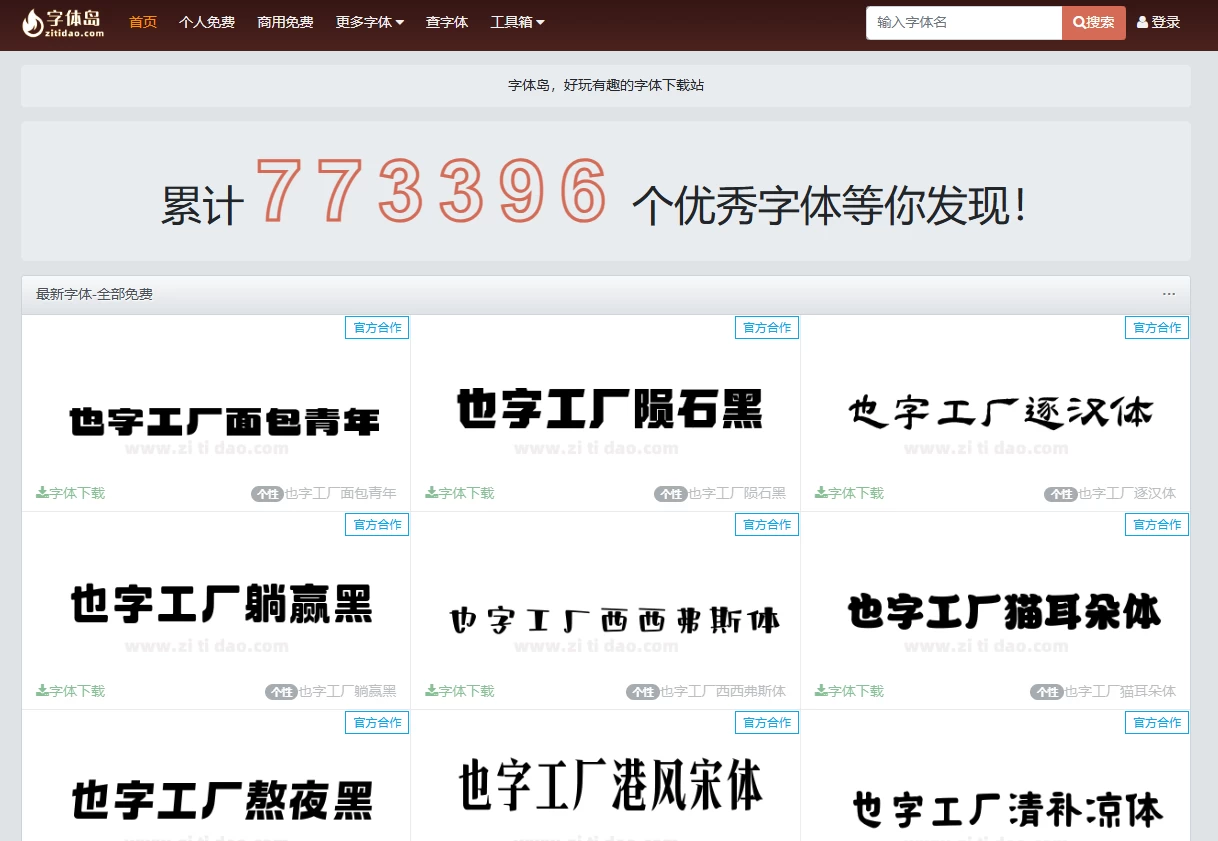
Task: Open 也字工厂清补凉体 font preview image
Action: (1008, 809)
